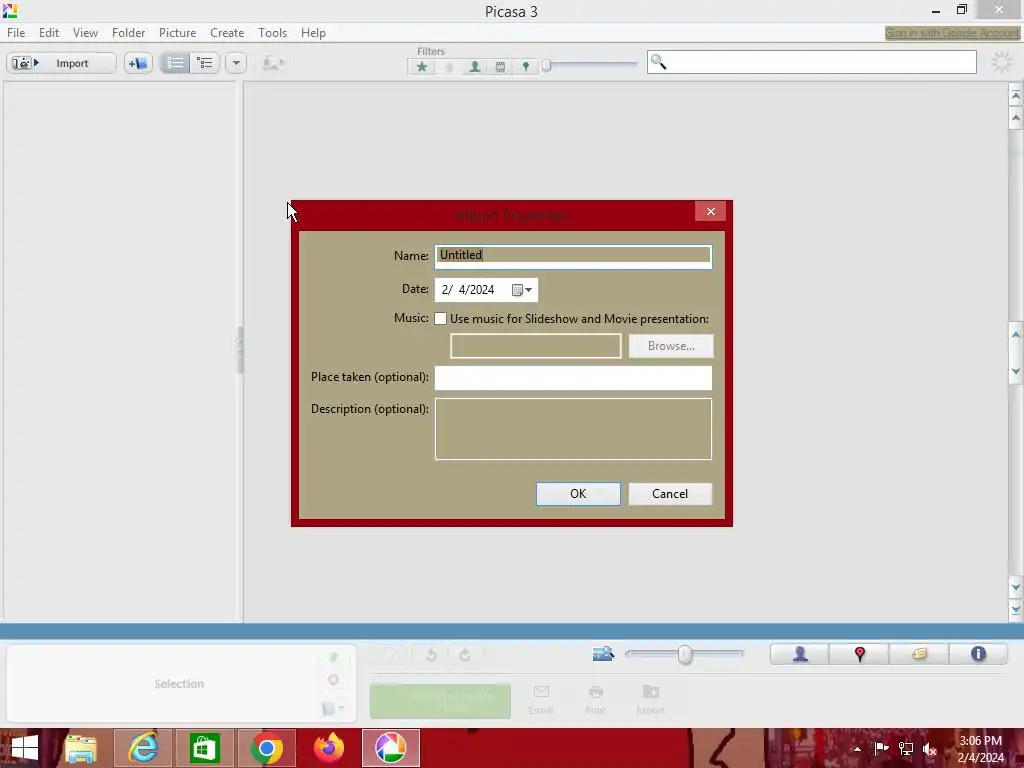Open the Tools menu
The height and width of the screenshot is (768, 1024).
pyautogui.click(x=272, y=33)
